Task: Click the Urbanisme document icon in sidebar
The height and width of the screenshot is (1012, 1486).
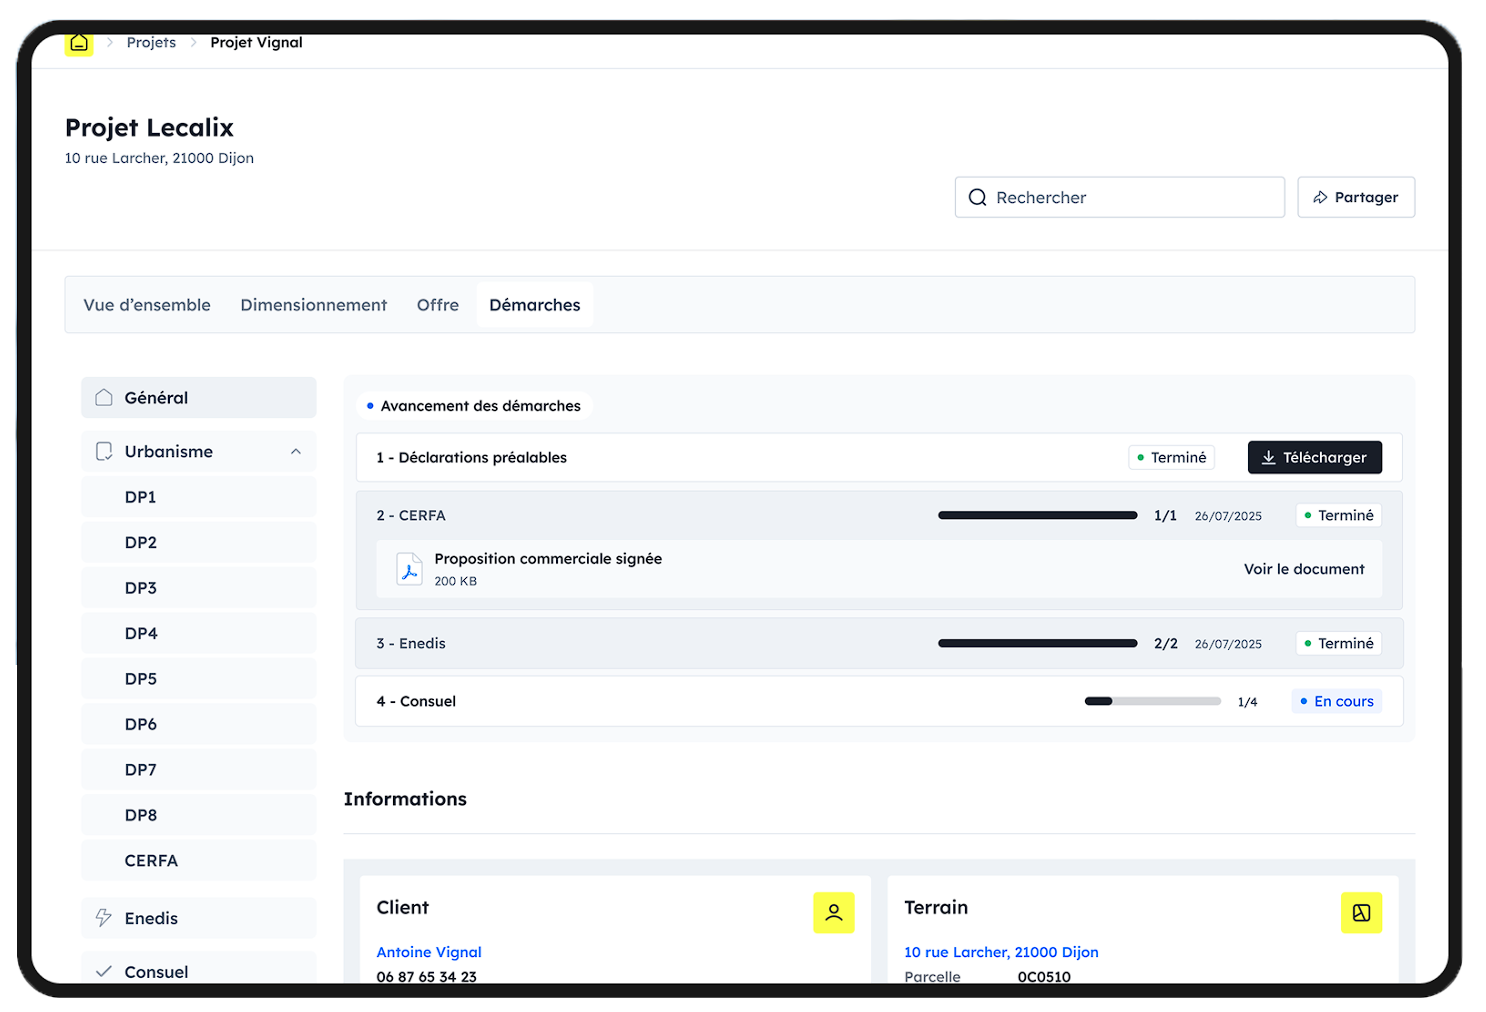Action: click(104, 452)
